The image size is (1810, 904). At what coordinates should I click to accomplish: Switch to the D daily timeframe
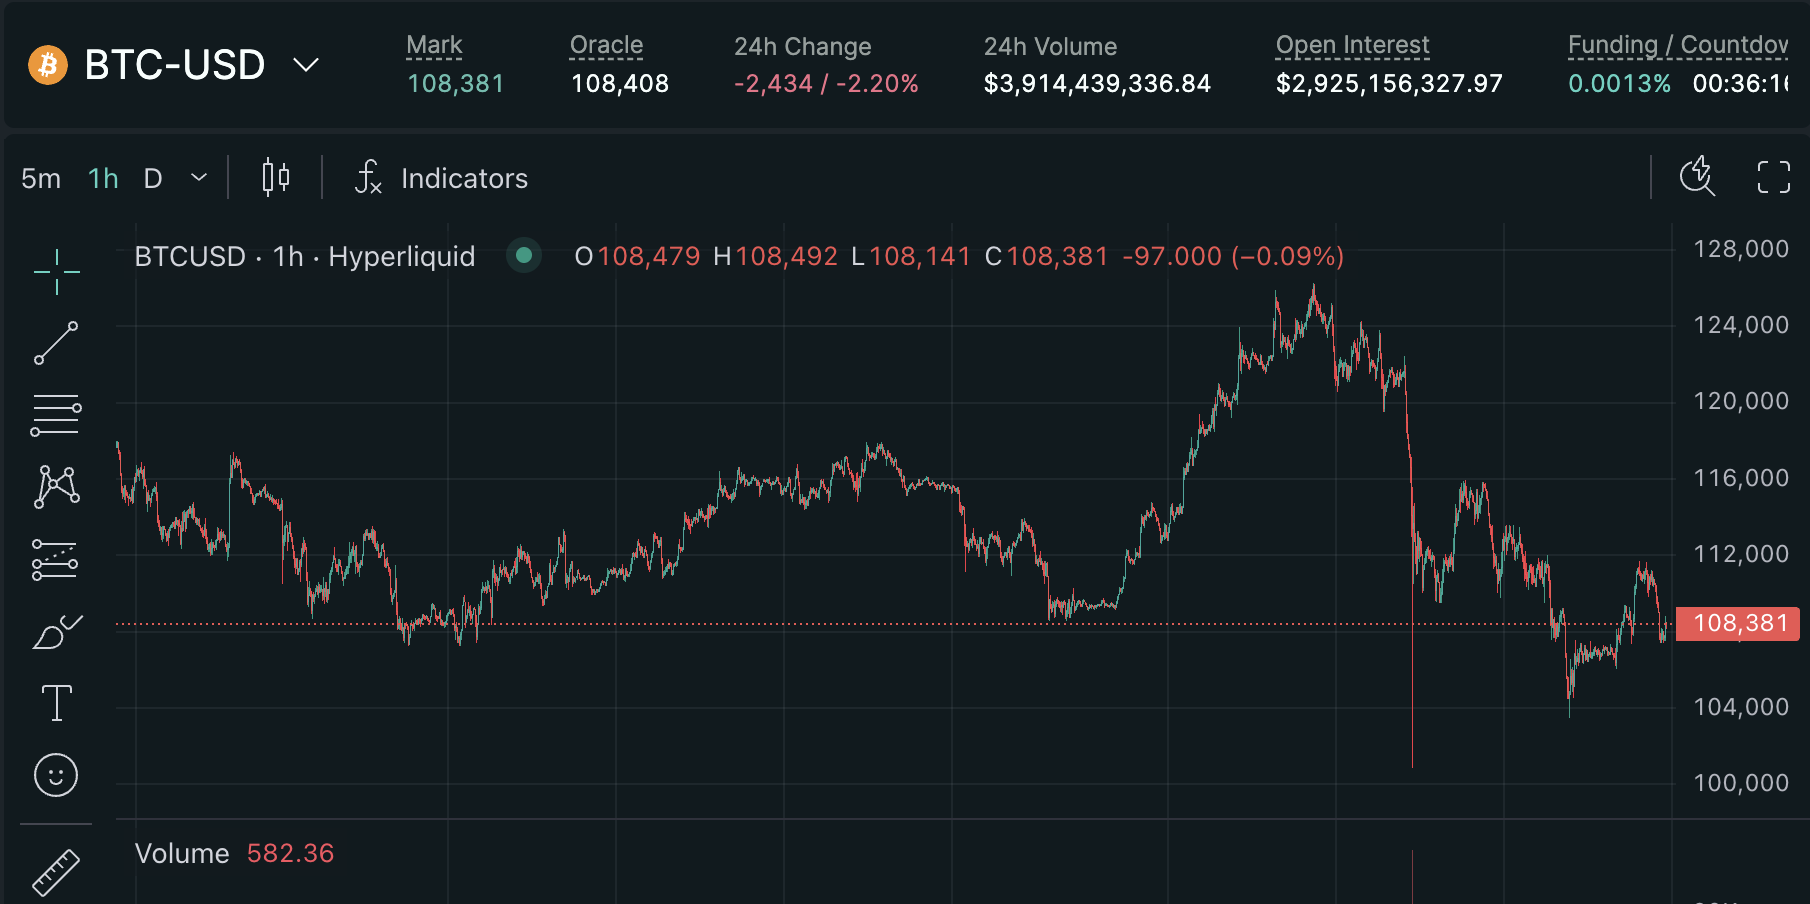(153, 178)
